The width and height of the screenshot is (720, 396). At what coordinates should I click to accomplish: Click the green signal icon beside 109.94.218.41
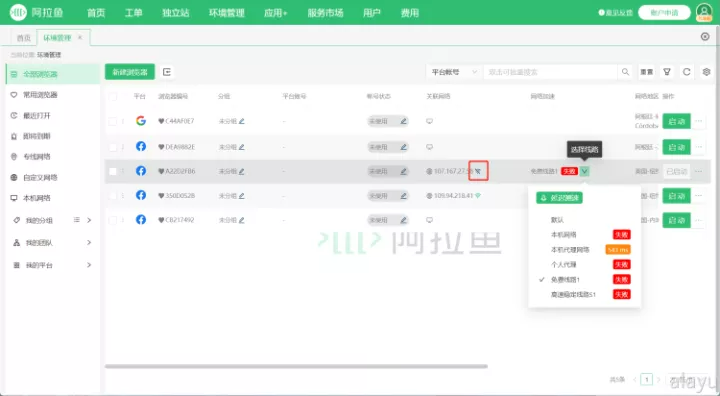coord(478,196)
